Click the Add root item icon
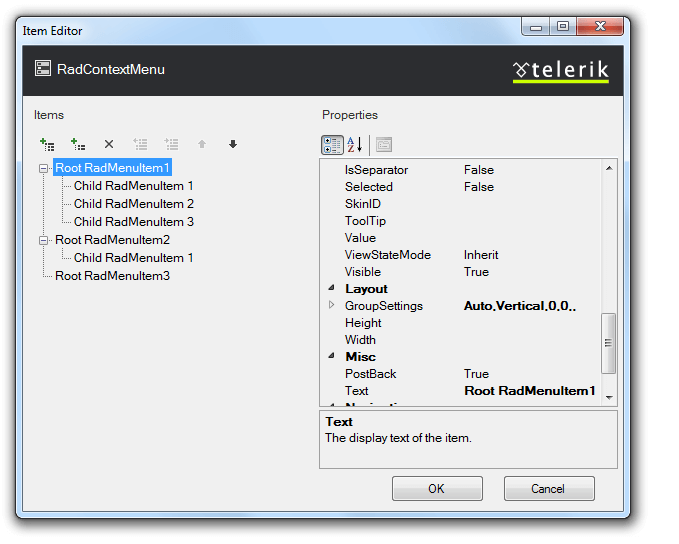The height and width of the screenshot is (544, 679). [x=47, y=144]
